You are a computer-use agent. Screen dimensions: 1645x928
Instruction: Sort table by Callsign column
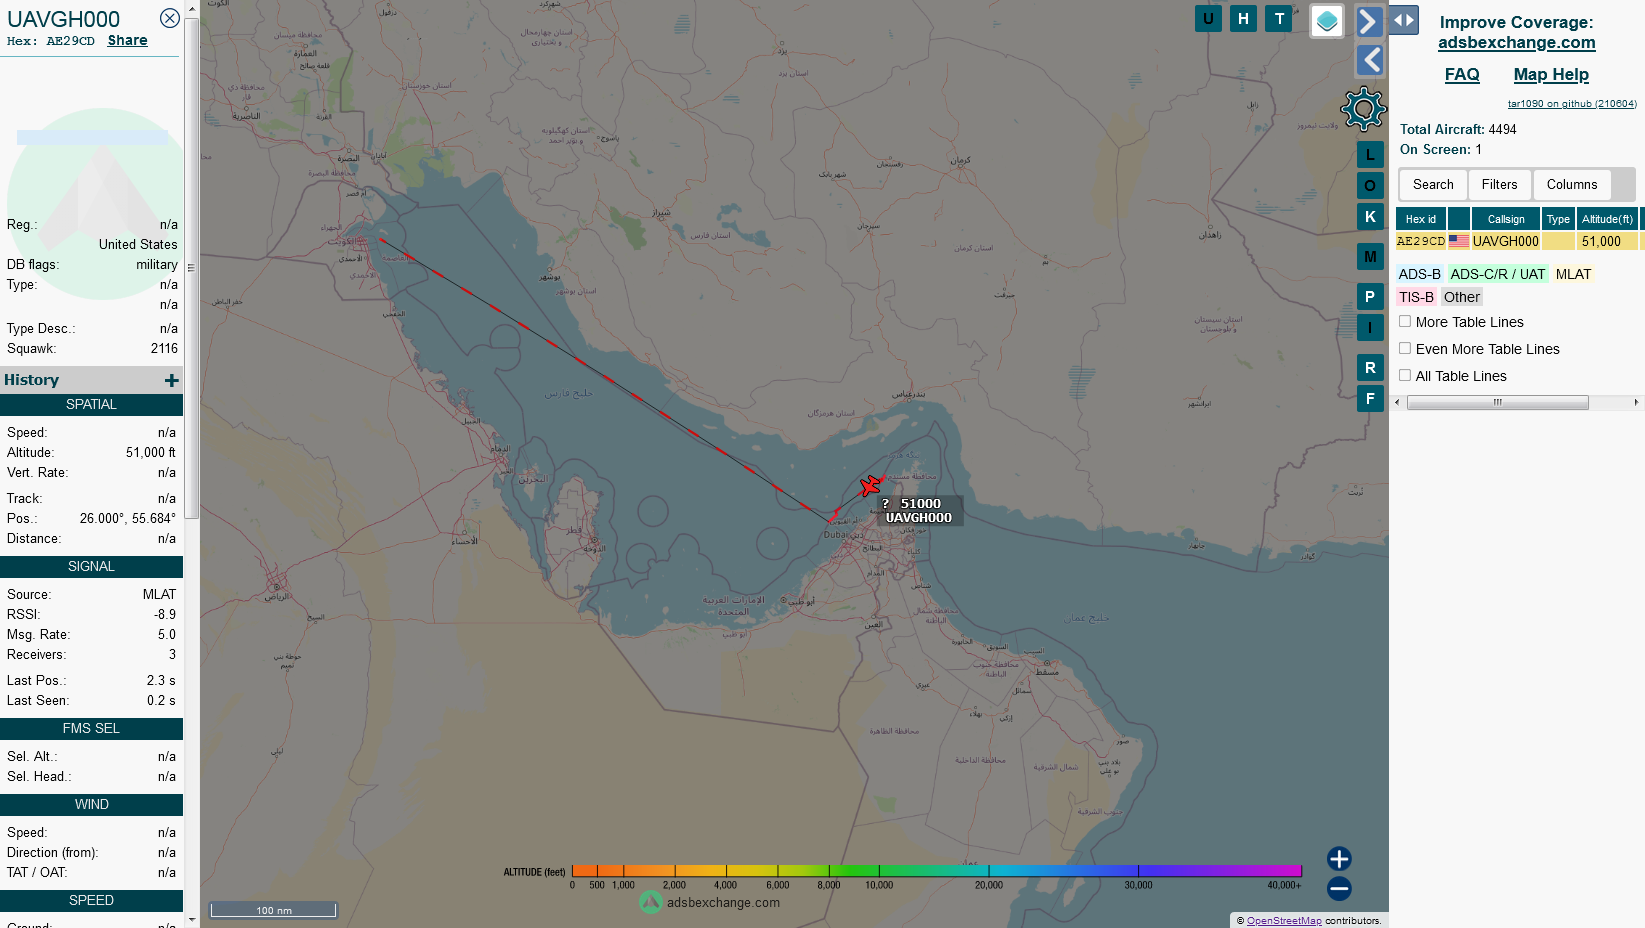[x=1506, y=219]
